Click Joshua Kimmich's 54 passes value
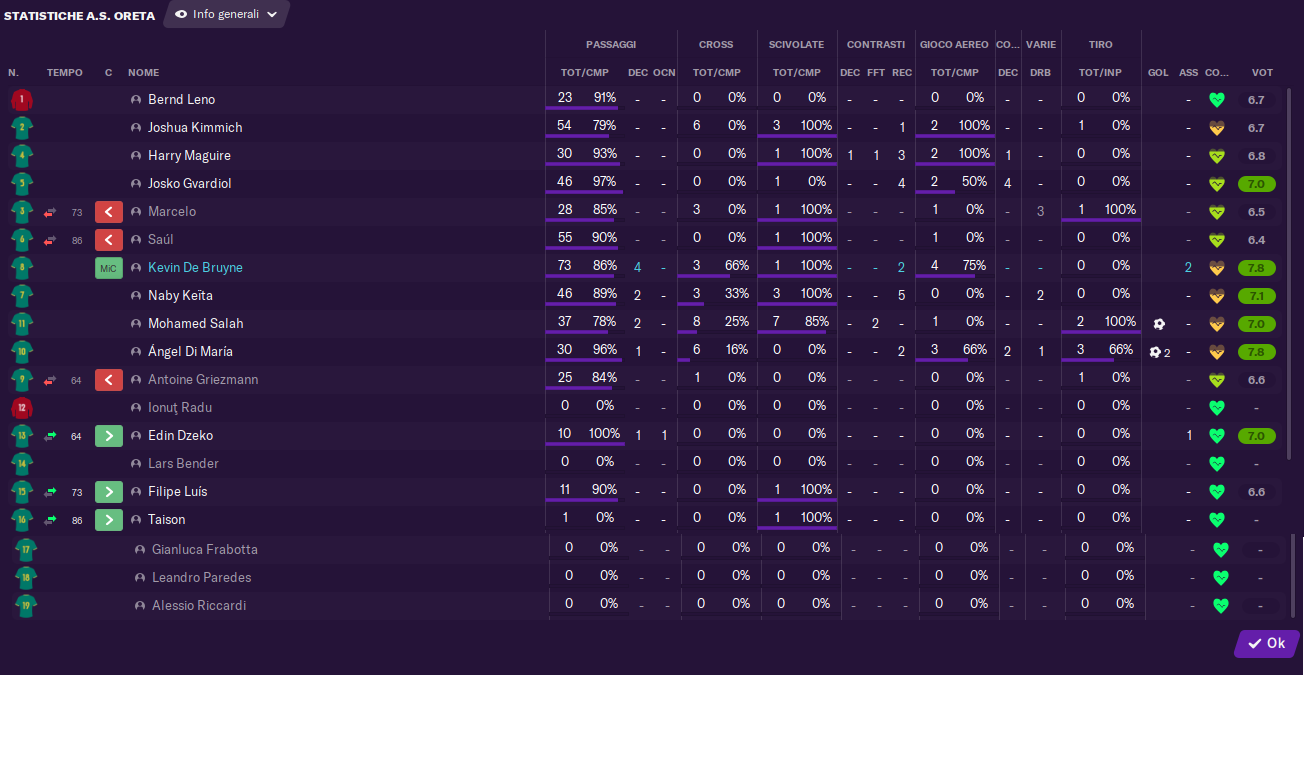1310x765 pixels. 564,126
